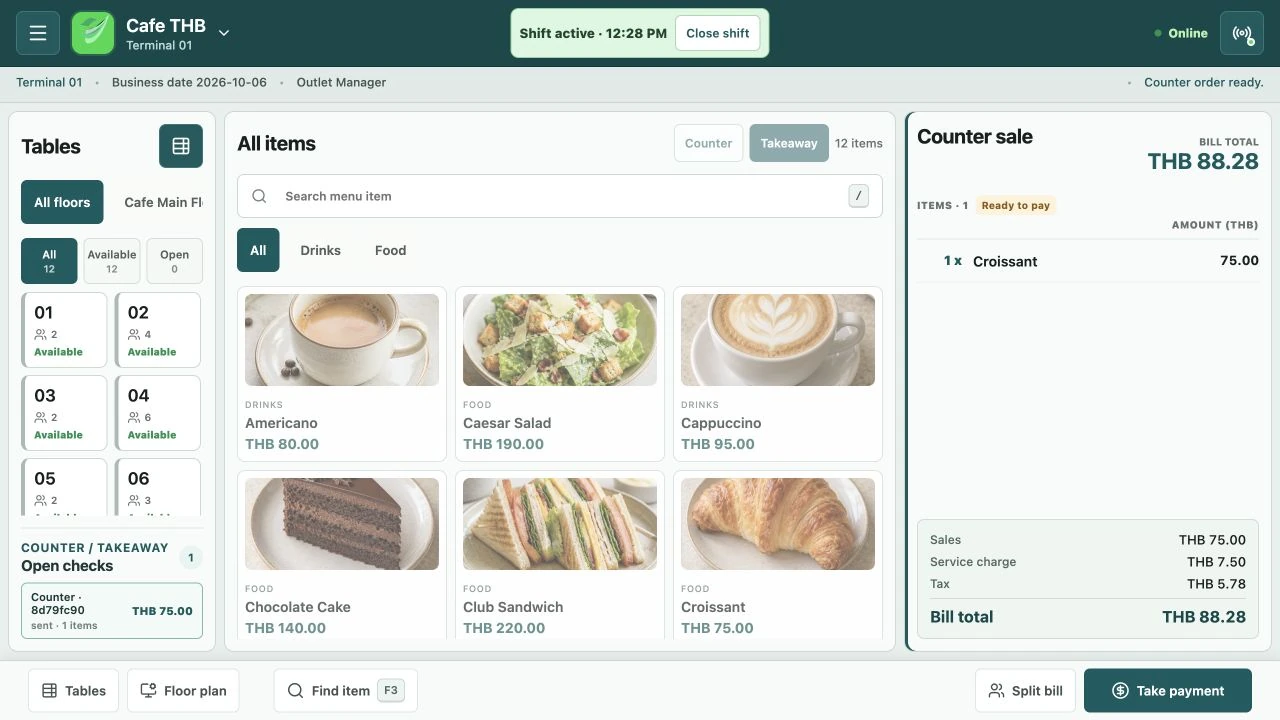Select the All floors tab

point(62,202)
